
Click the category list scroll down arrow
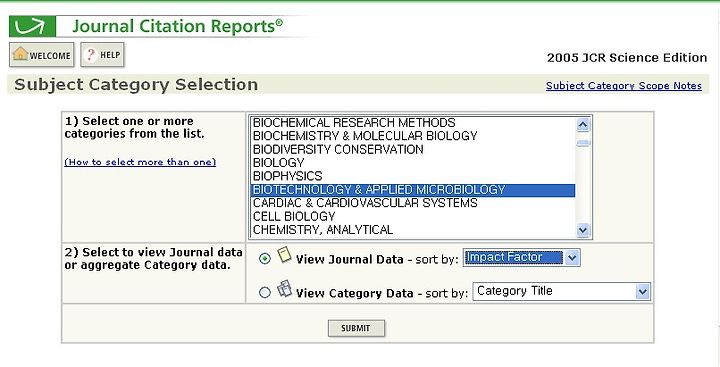pos(583,230)
